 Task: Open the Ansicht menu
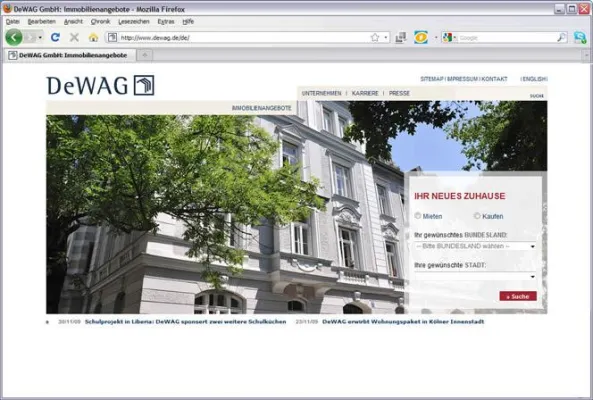73,22
